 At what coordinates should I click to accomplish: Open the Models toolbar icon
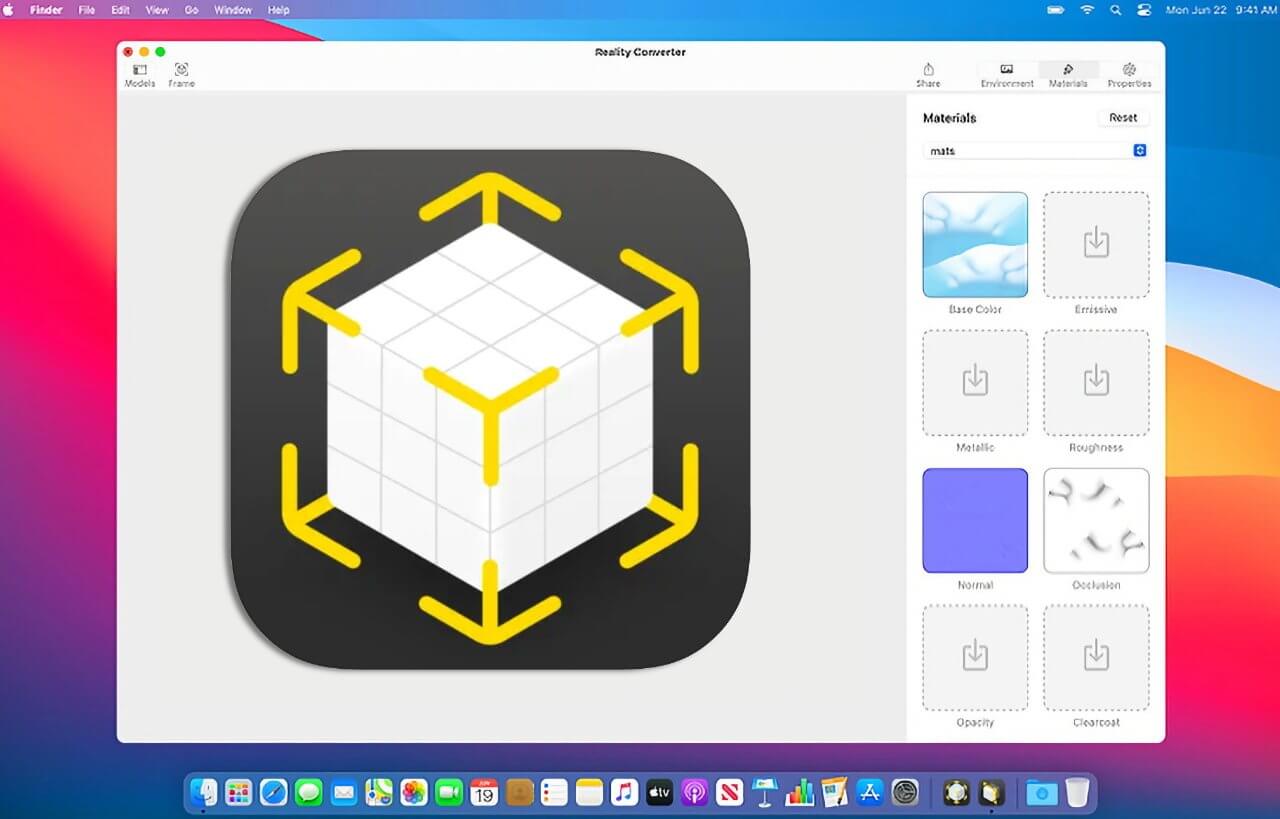pos(139,75)
